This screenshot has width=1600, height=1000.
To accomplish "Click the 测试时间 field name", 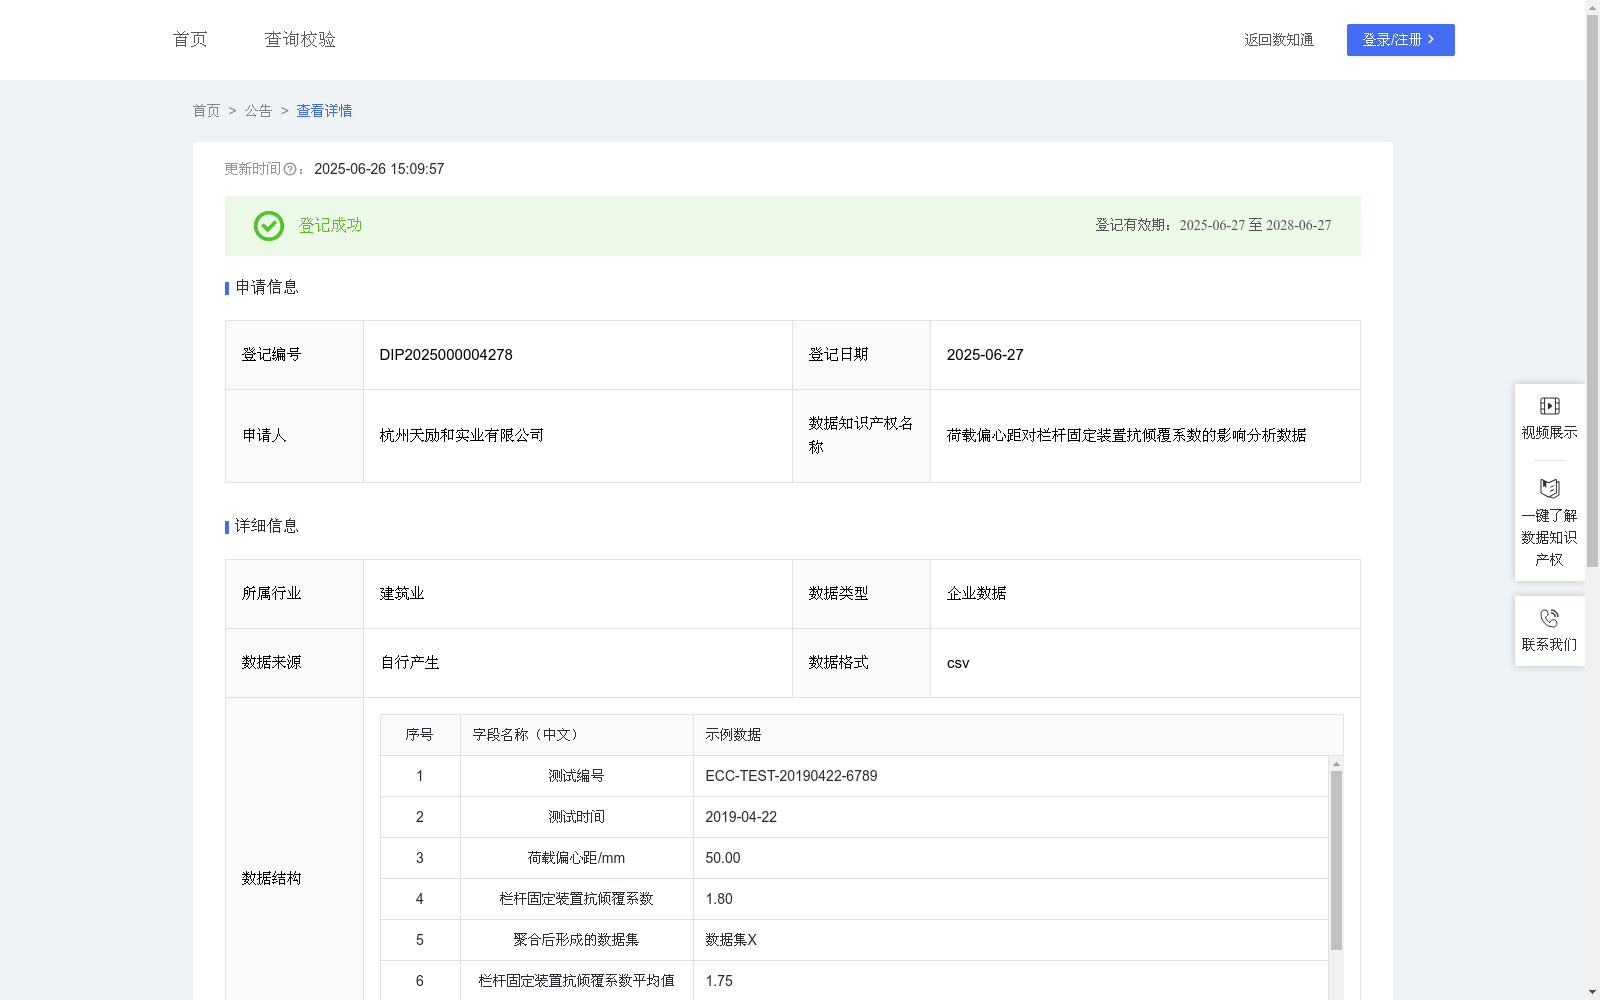I will click(576, 817).
